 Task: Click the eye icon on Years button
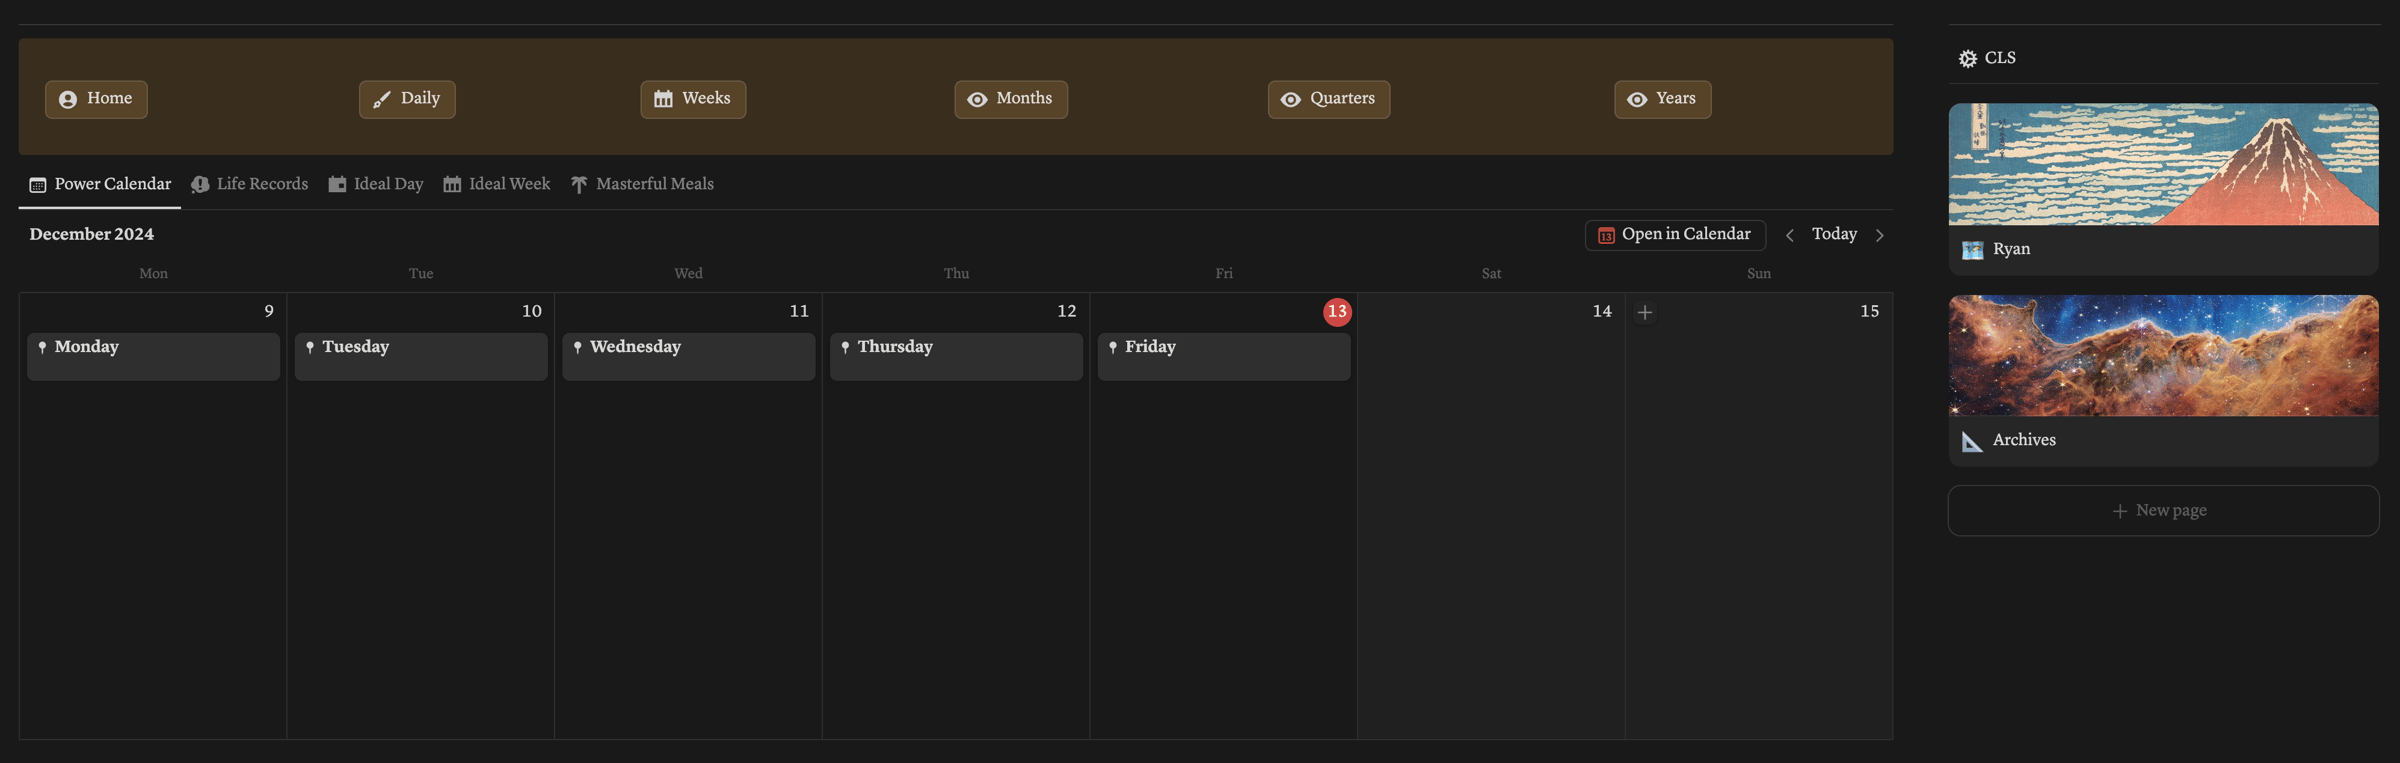(x=1637, y=99)
